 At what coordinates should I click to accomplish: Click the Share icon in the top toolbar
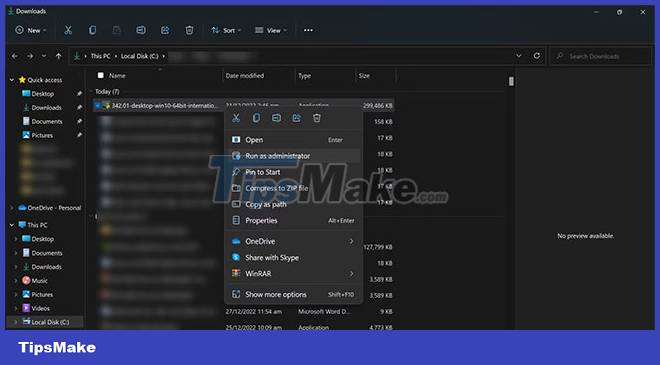[165, 30]
